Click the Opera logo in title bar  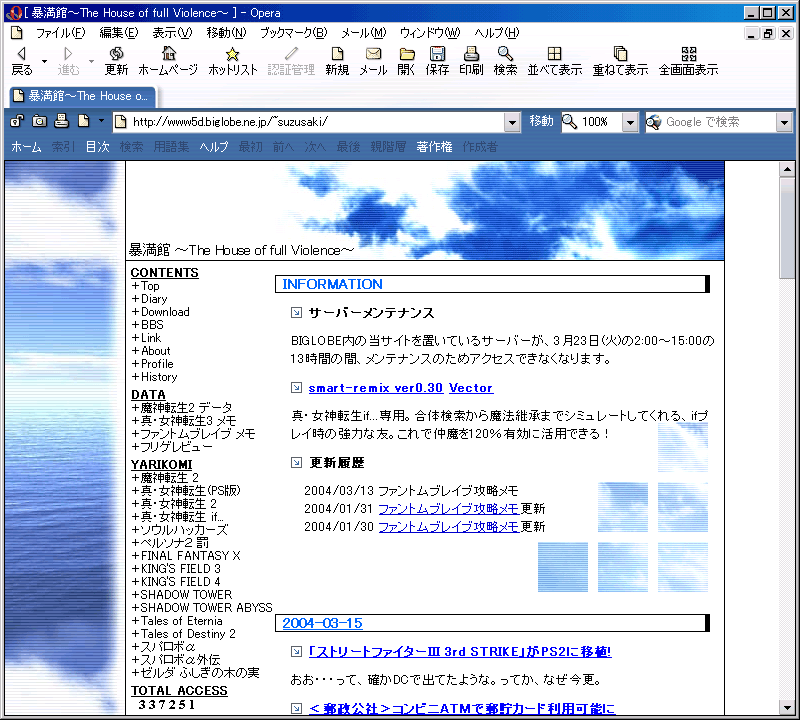pos(14,13)
